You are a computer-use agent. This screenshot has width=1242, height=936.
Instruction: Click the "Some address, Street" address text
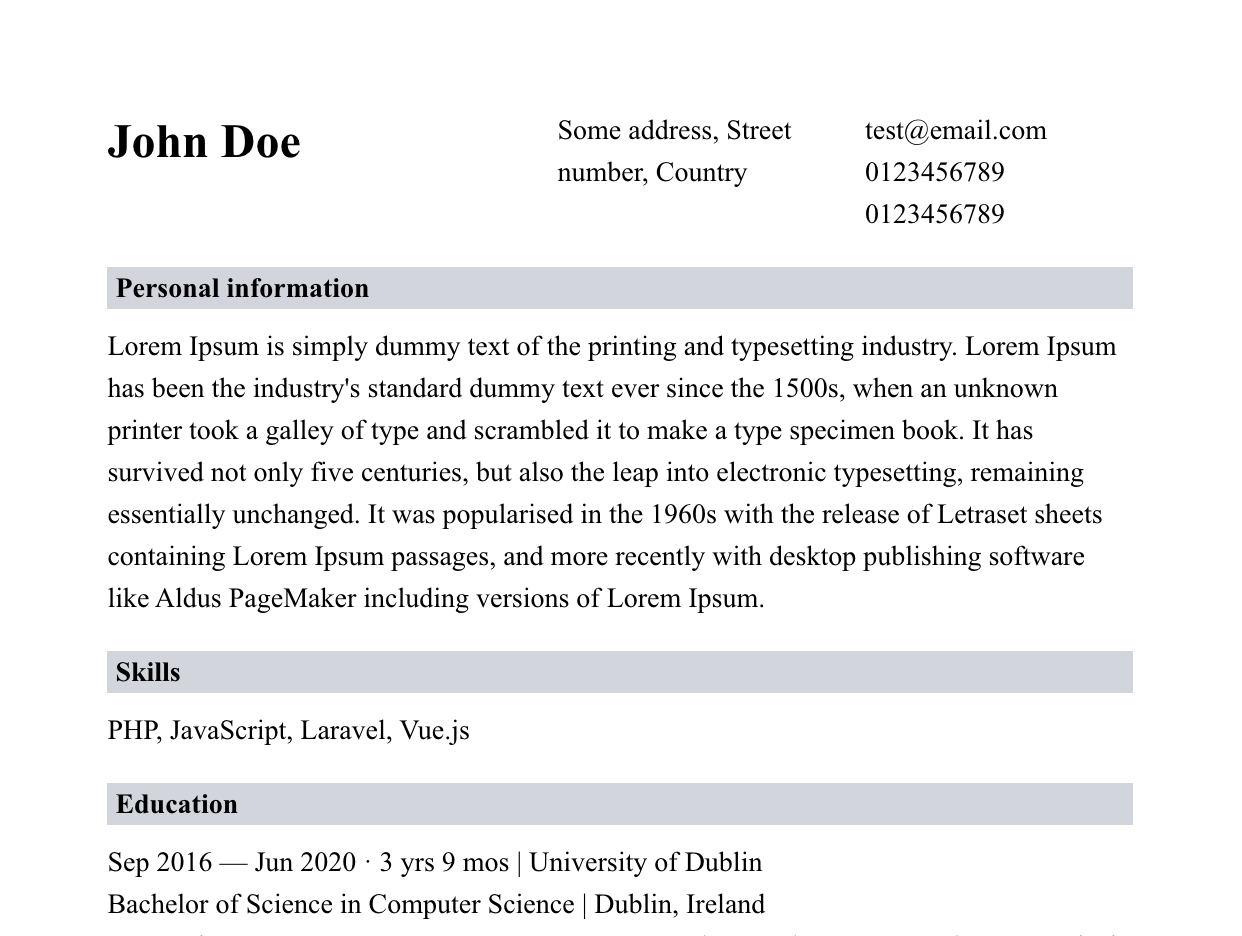point(674,131)
